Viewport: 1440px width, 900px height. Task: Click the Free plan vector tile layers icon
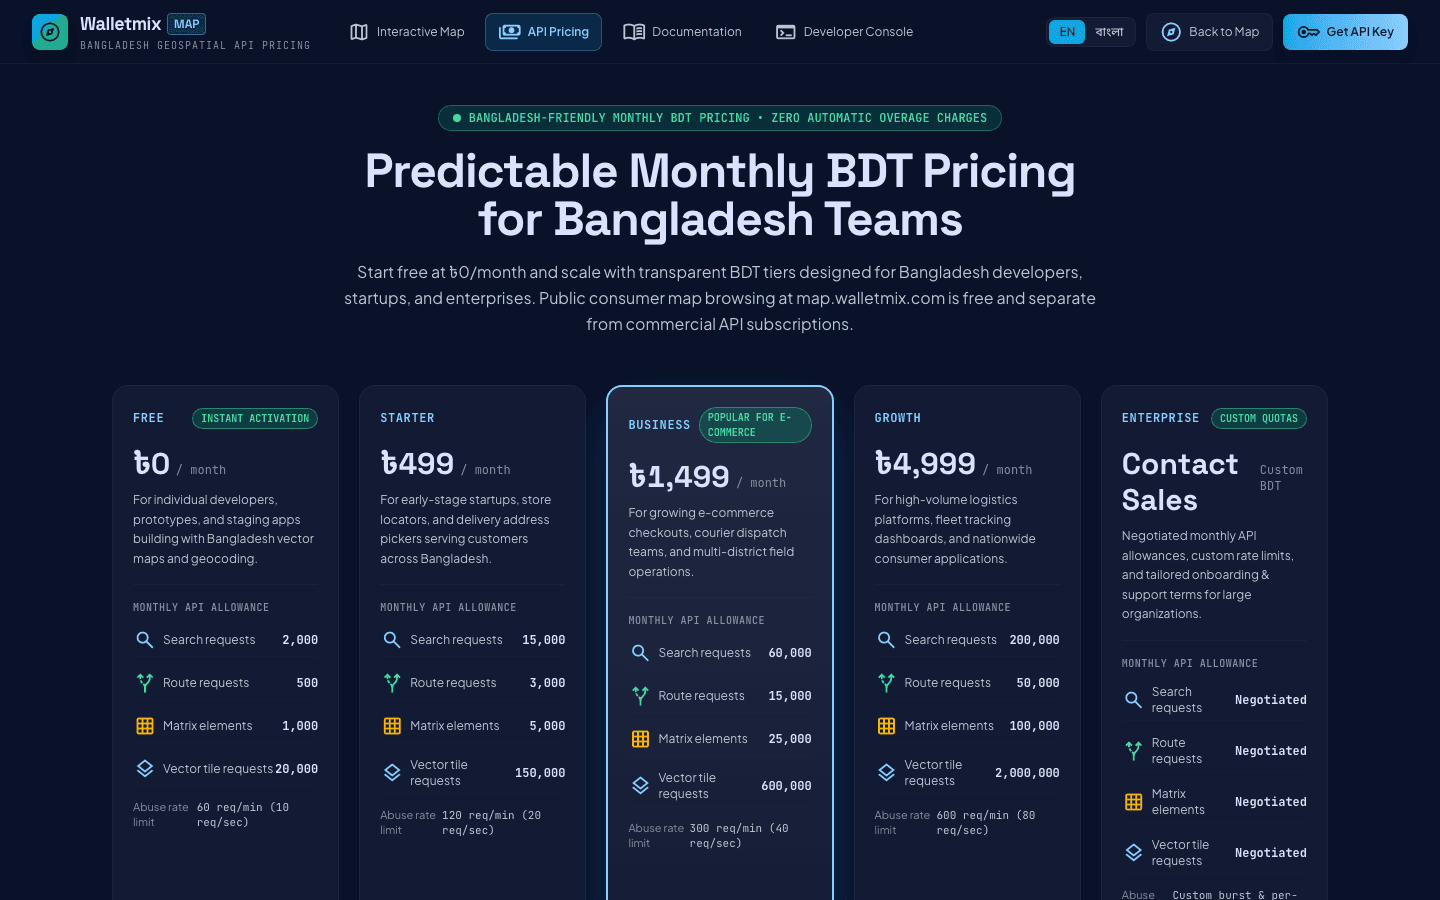coord(145,769)
